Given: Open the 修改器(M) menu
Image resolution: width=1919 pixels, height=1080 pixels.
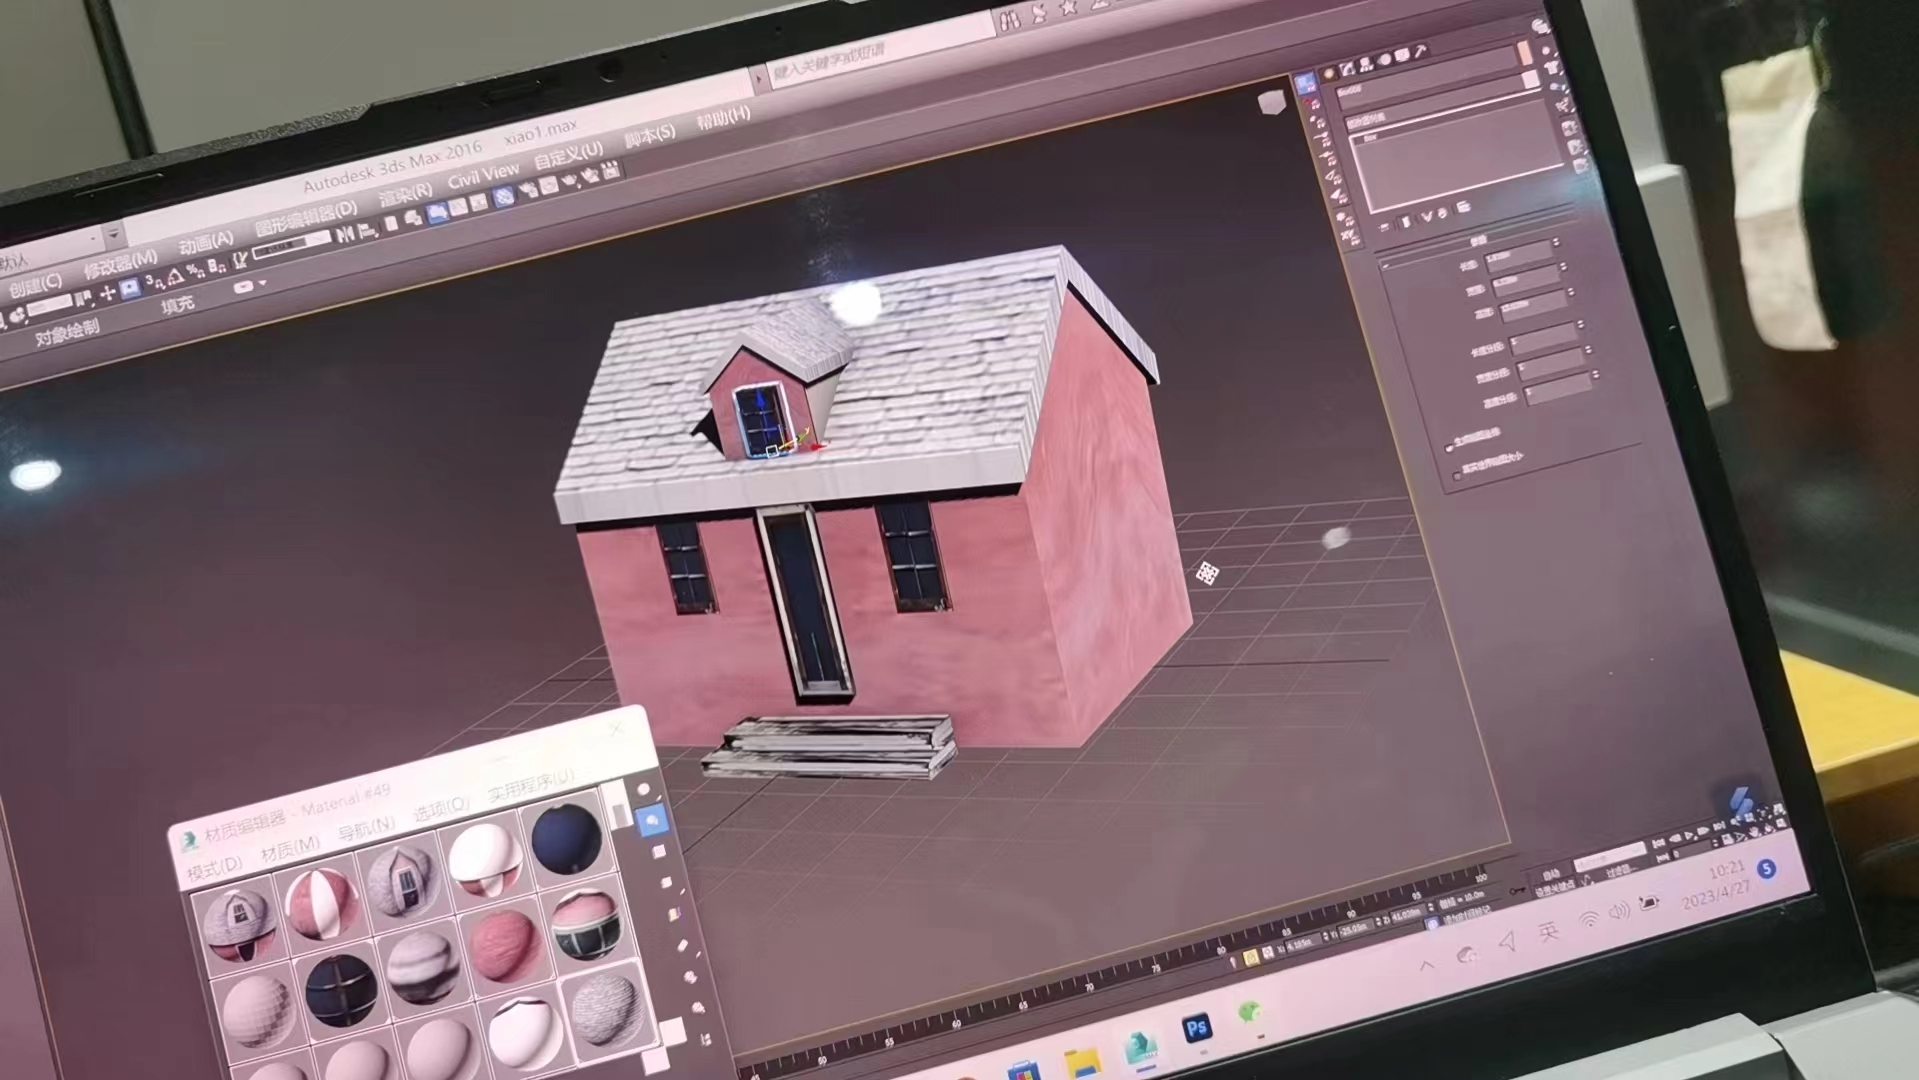Looking at the screenshot, I should pyautogui.click(x=120, y=263).
